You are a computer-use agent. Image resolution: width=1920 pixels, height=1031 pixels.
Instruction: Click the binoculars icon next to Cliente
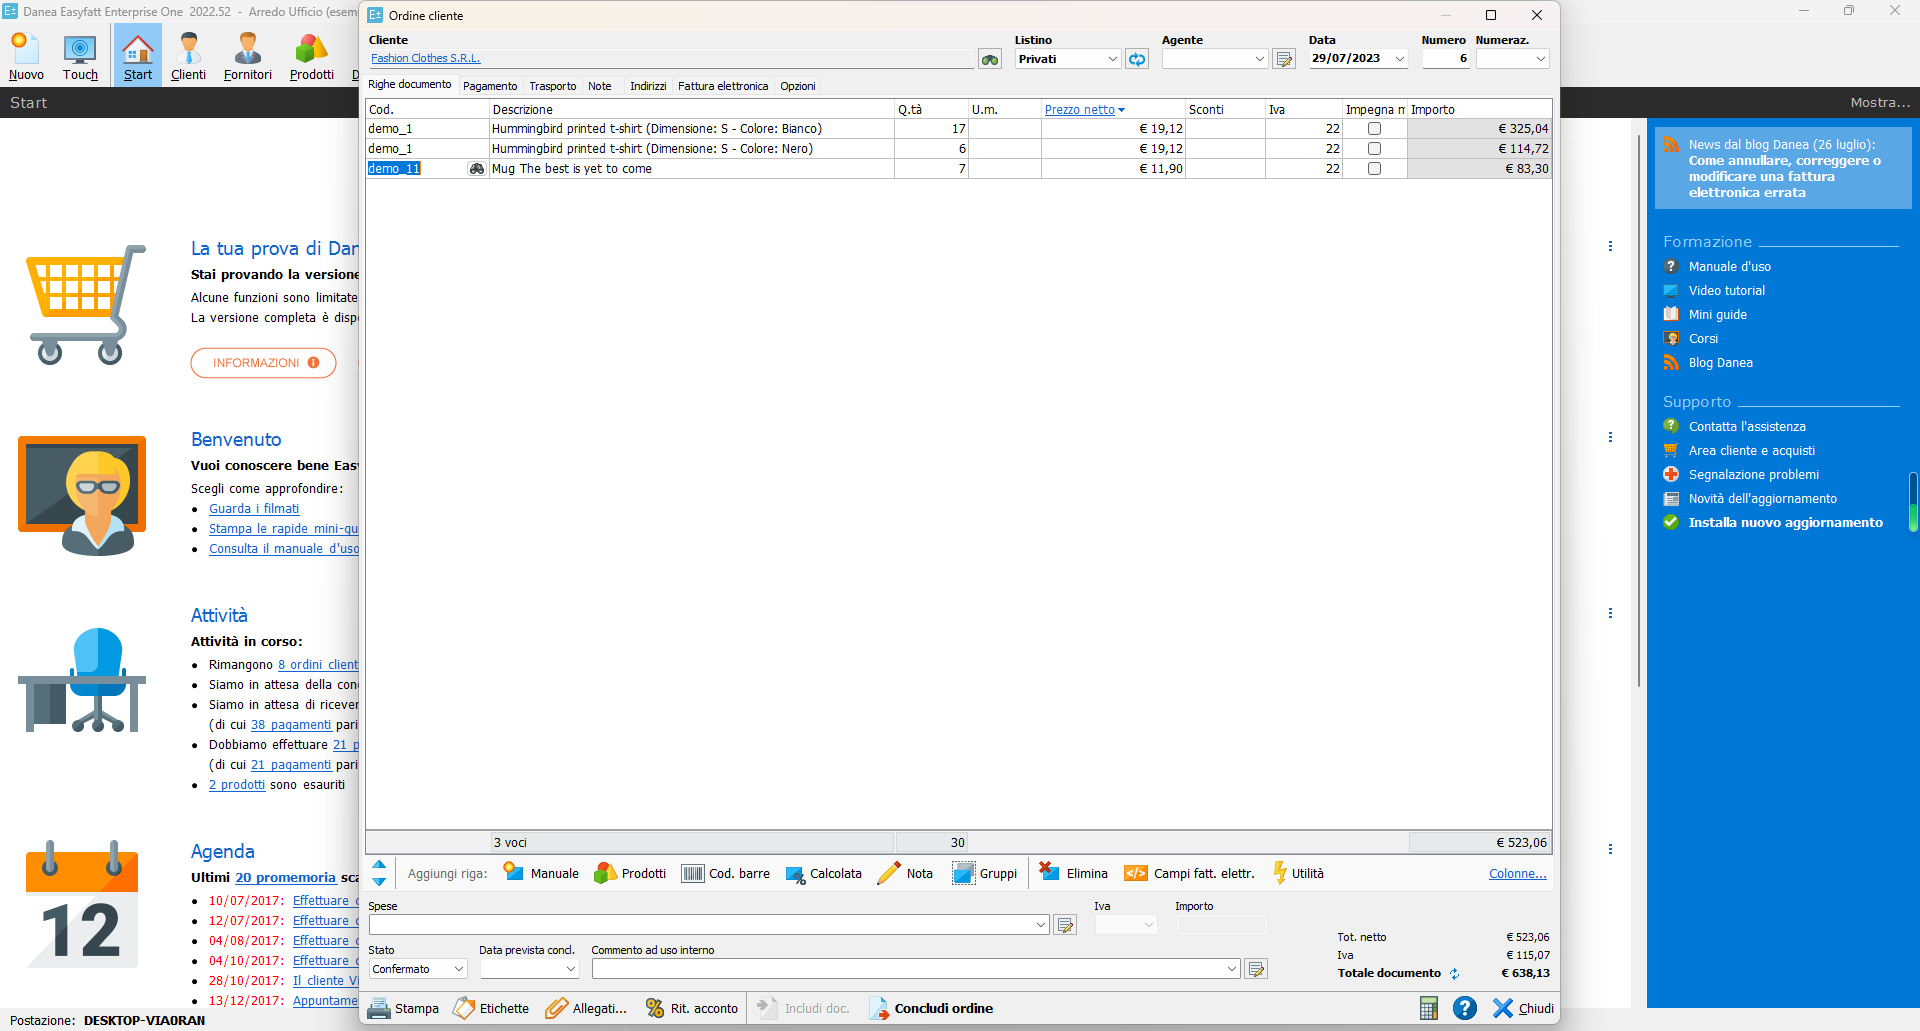[989, 60]
